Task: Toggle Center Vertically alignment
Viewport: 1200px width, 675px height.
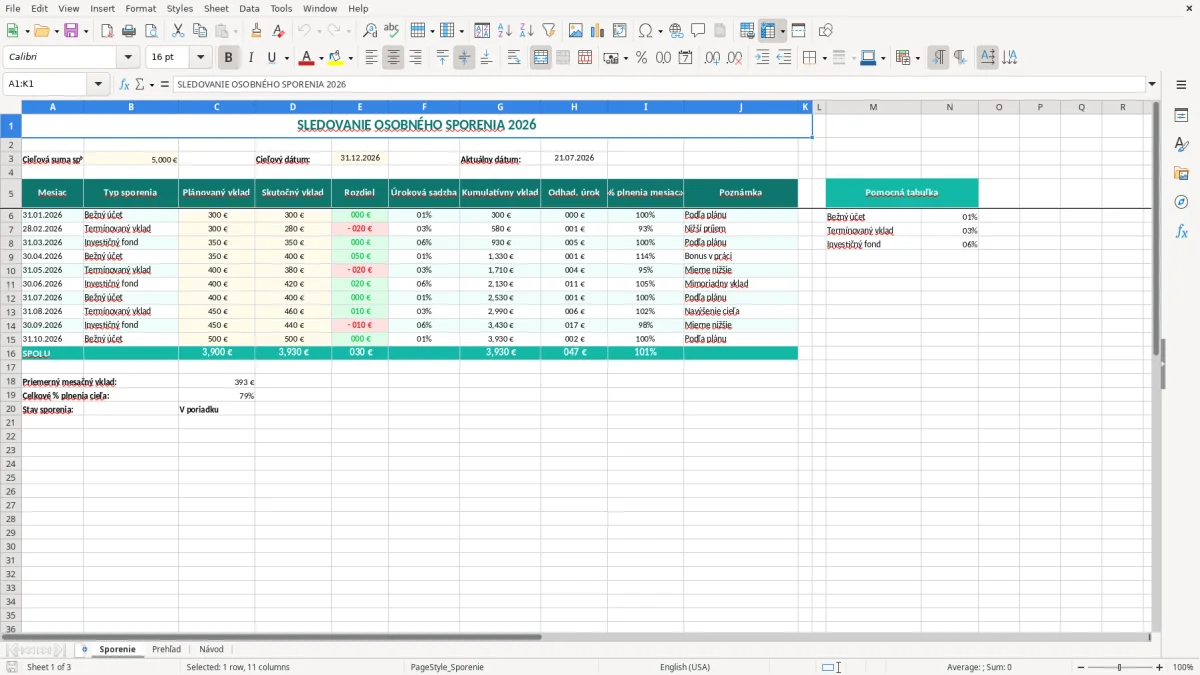Action: click(x=464, y=58)
